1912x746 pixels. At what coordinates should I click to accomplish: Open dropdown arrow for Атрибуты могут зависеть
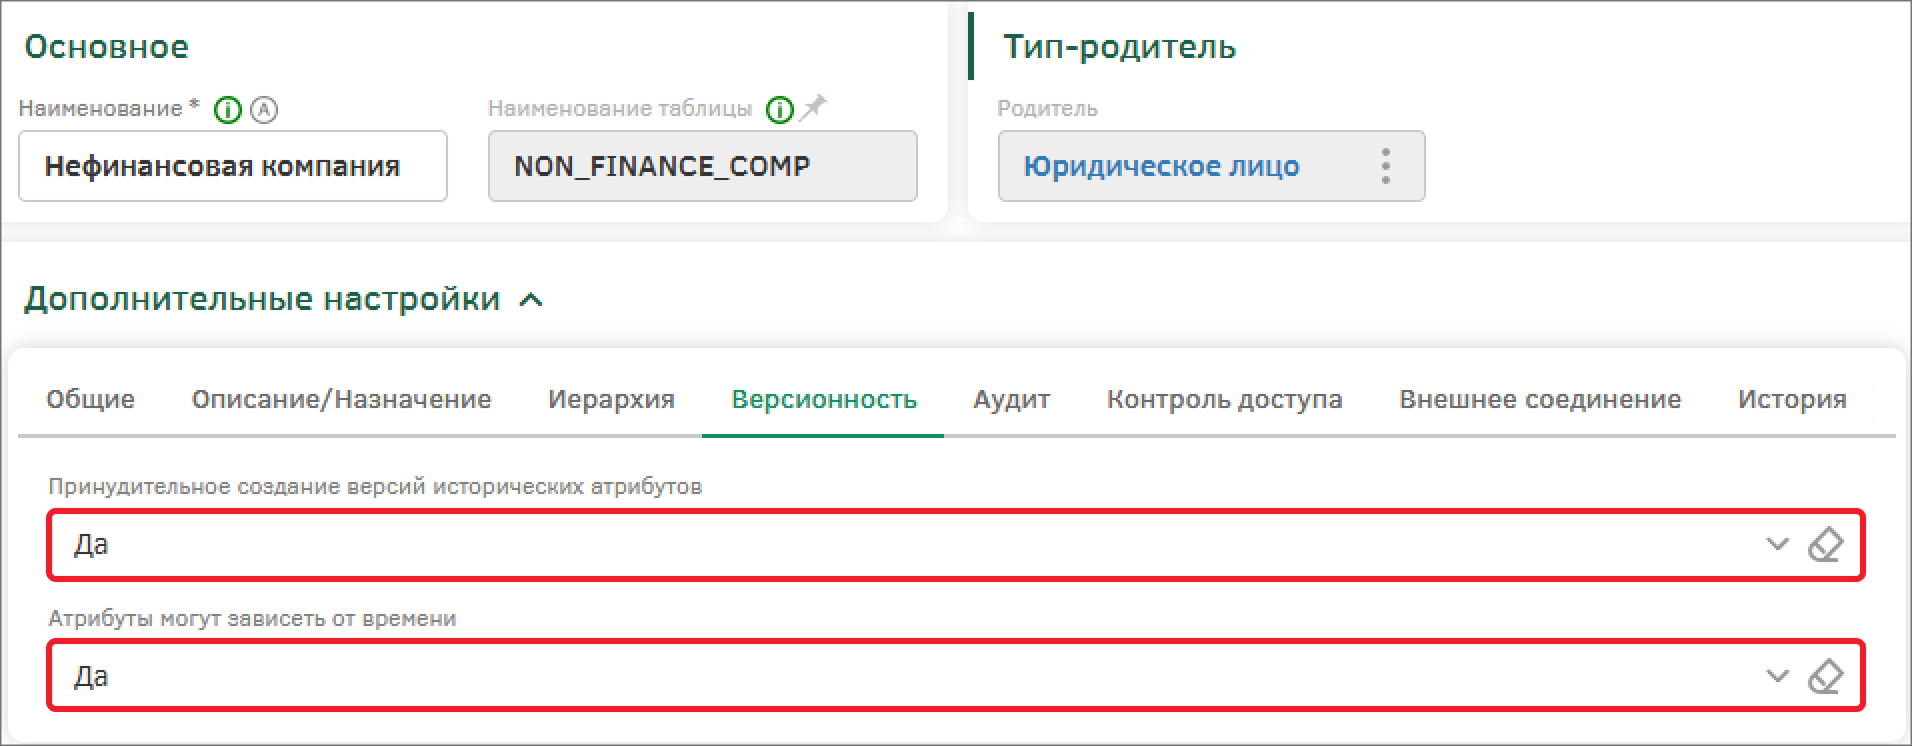pyautogui.click(x=1777, y=677)
